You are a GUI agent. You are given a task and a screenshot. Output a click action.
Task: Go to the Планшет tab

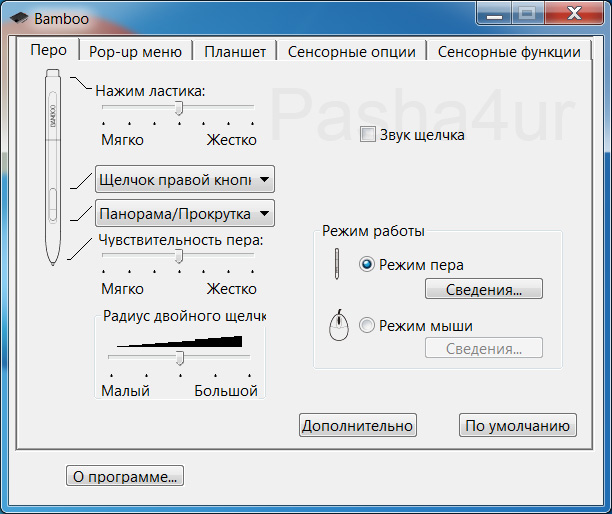235,52
